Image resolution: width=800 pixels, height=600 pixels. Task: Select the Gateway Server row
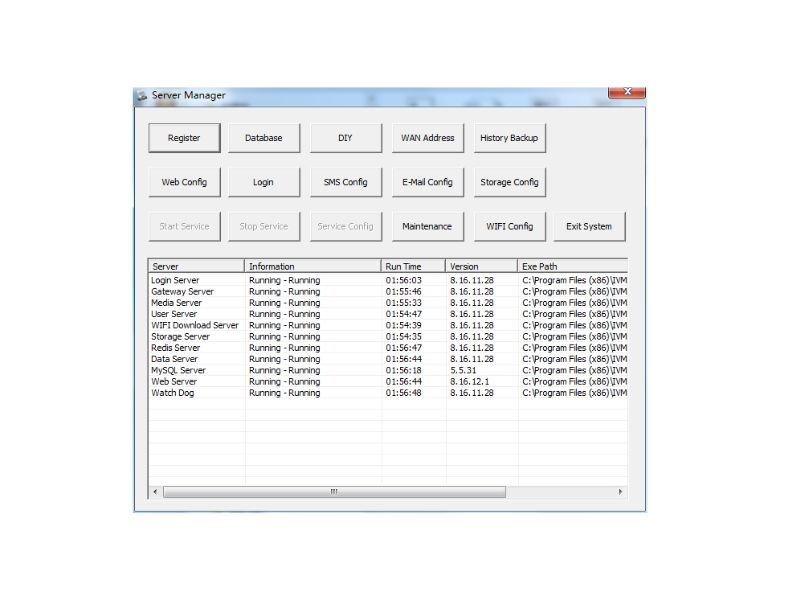tap(388, 291)
